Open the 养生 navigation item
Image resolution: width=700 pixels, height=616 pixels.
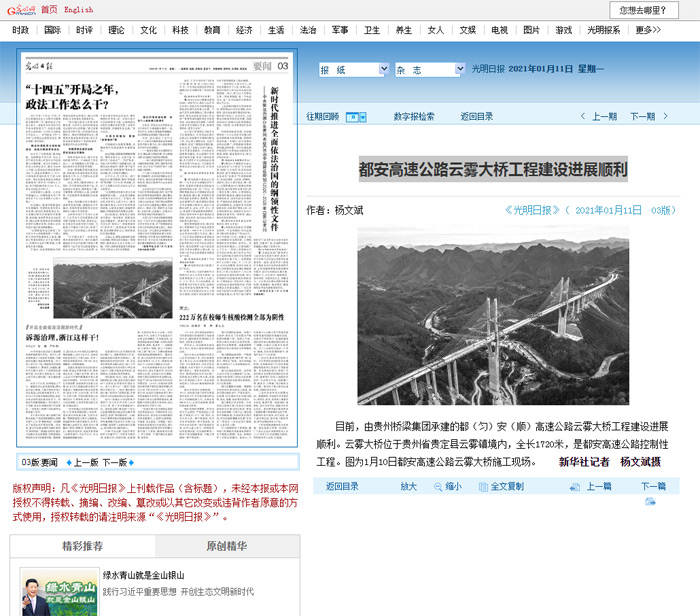click(x=404, y=30)
